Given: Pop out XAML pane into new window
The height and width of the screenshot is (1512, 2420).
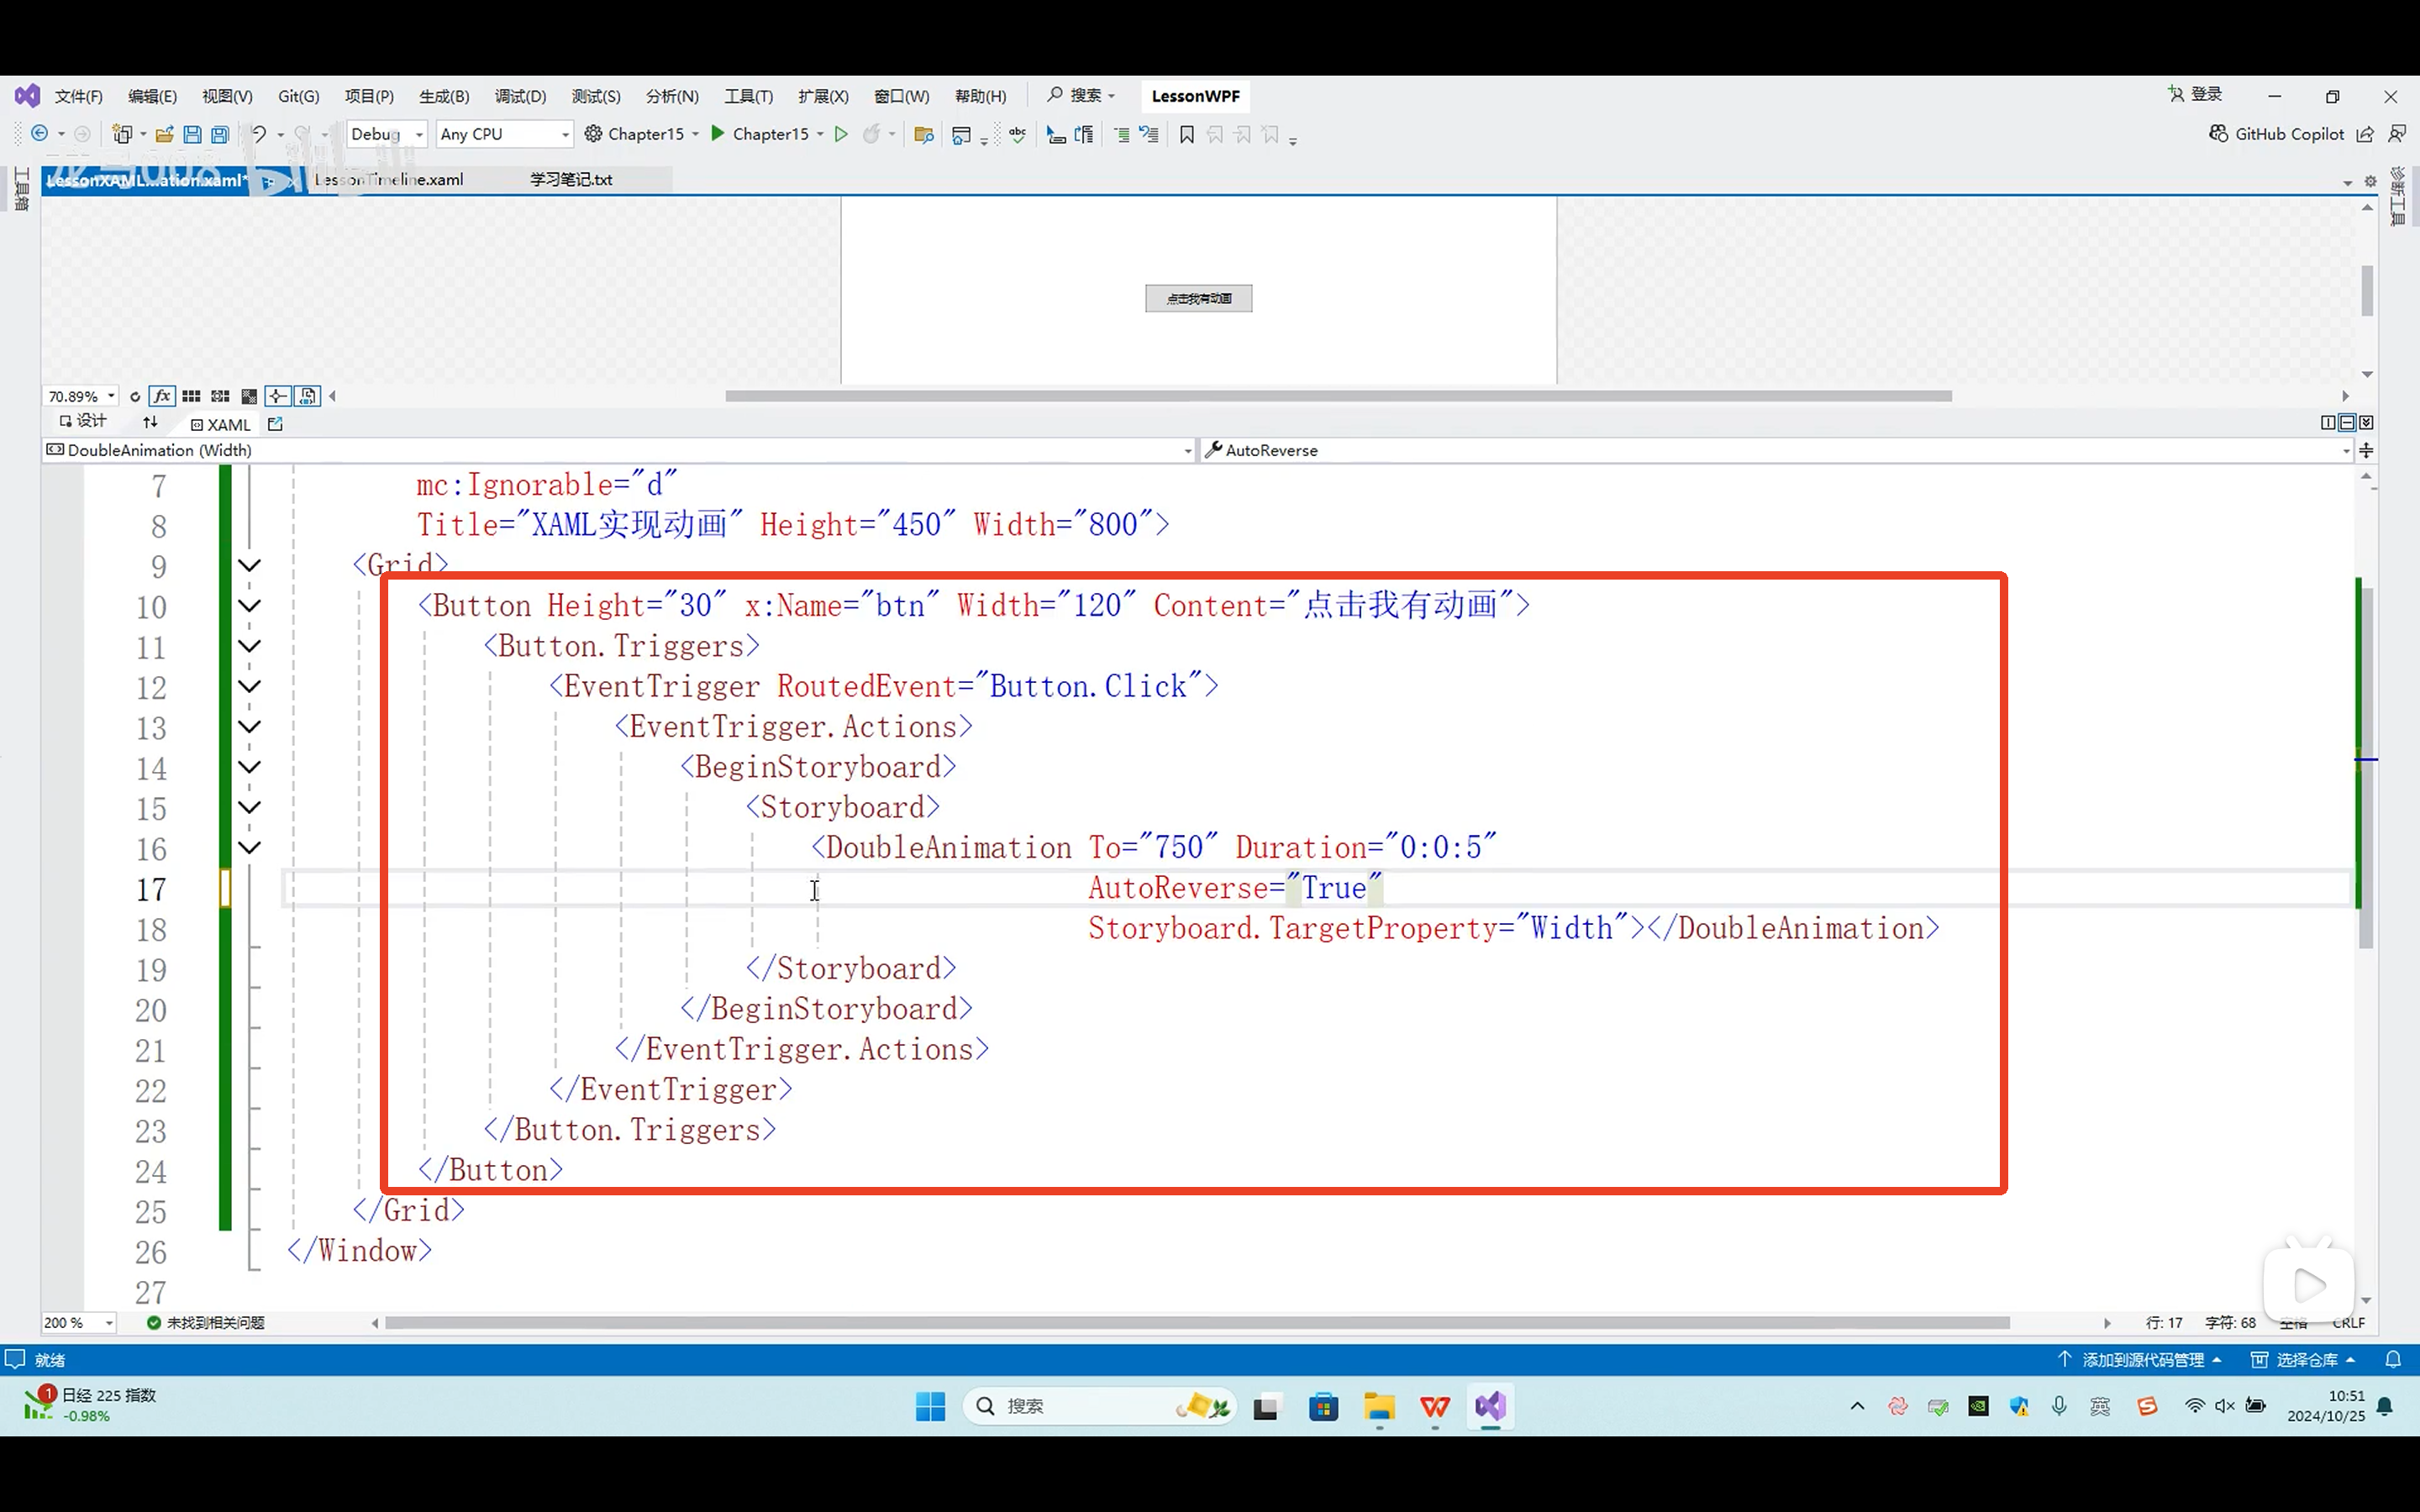Looking at the screenshot, I should (276, 424).
